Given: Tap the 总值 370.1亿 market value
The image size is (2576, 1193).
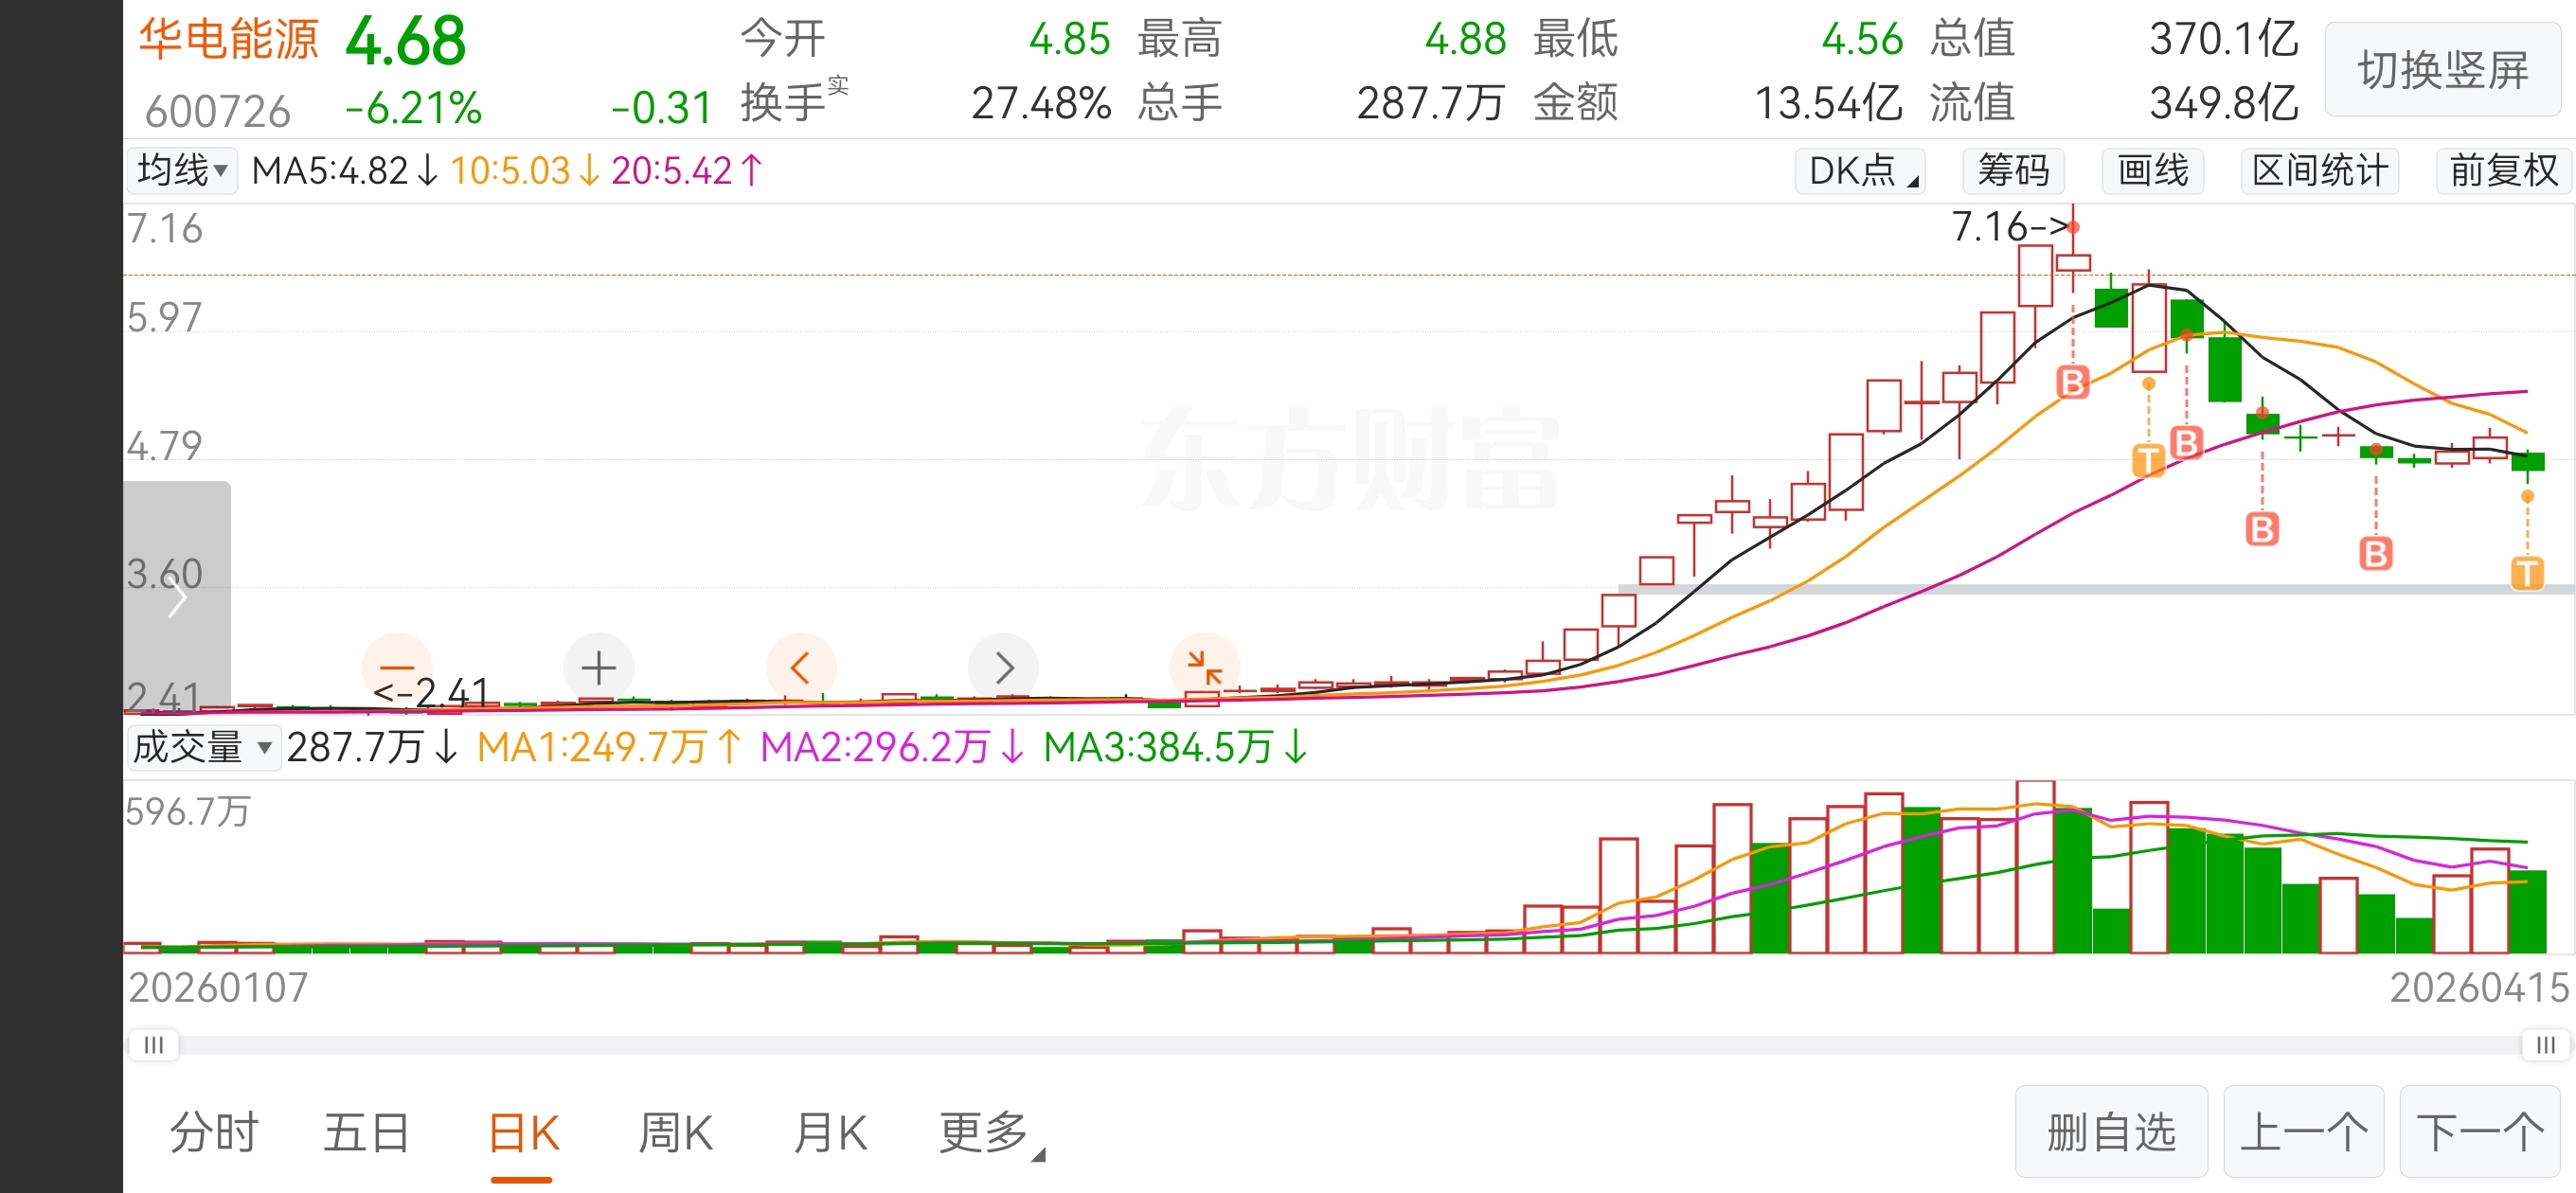Looking at the screenshot, I should [x=2114, y=39].
